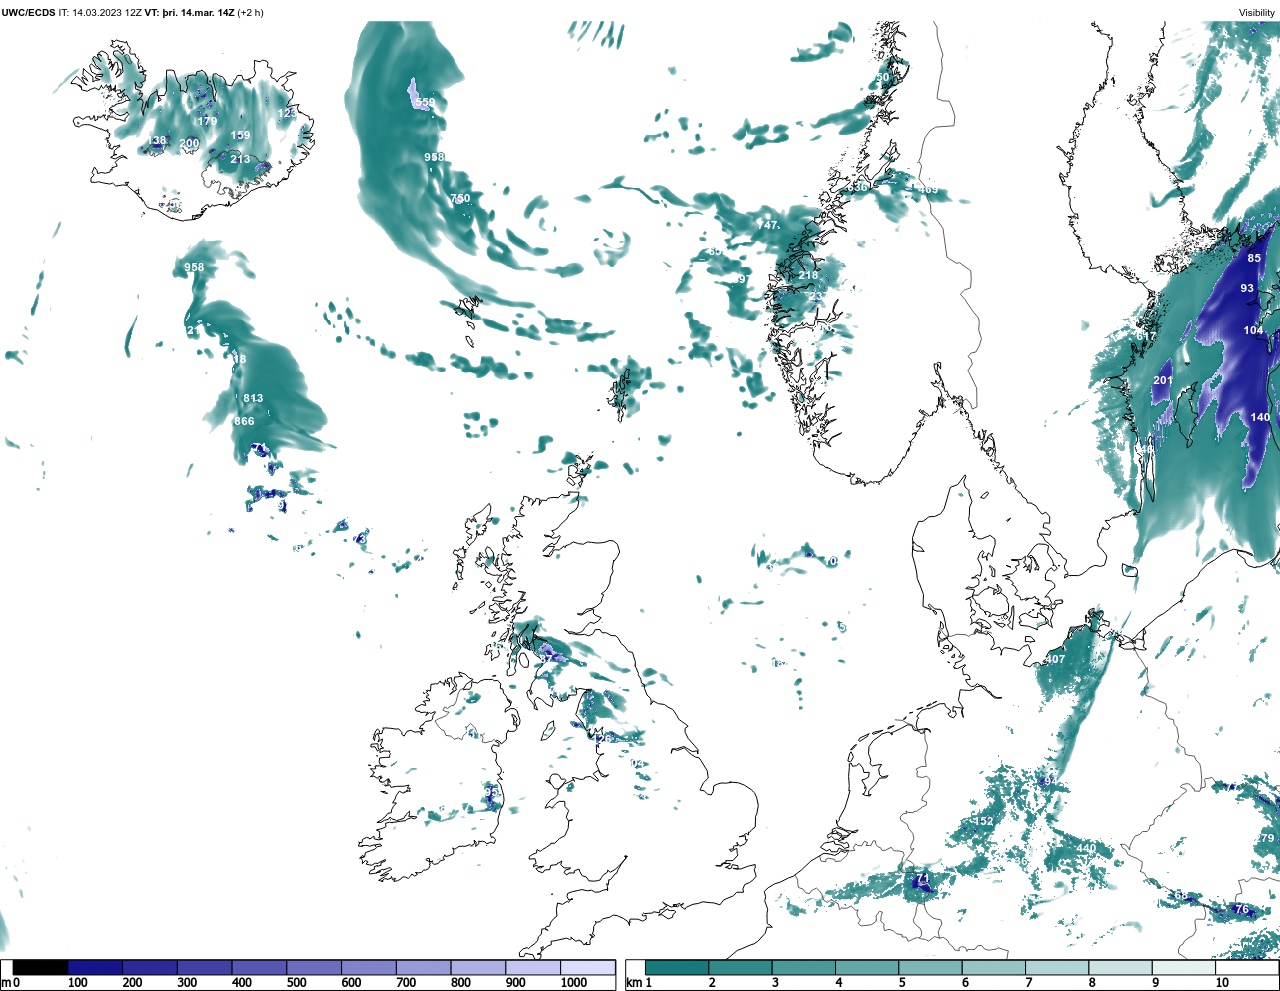The image size is (1280, 991).
Task: Click the lightest 9–10 km swatch
Action: point(1184,968)
